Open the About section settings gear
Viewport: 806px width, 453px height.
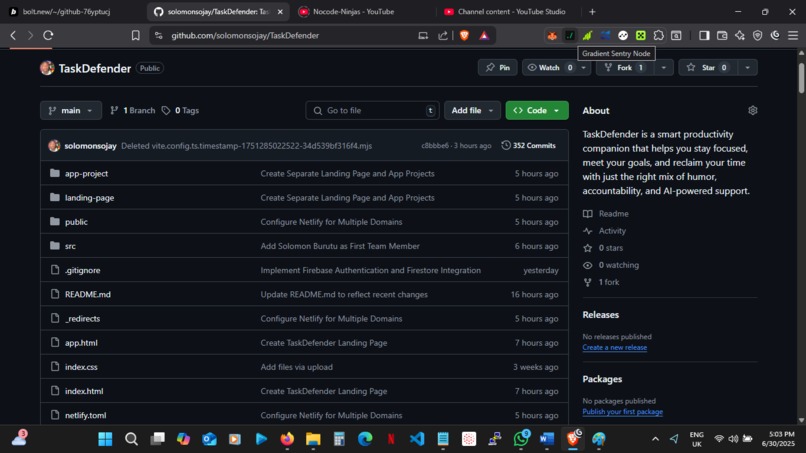tap(753, 111)
